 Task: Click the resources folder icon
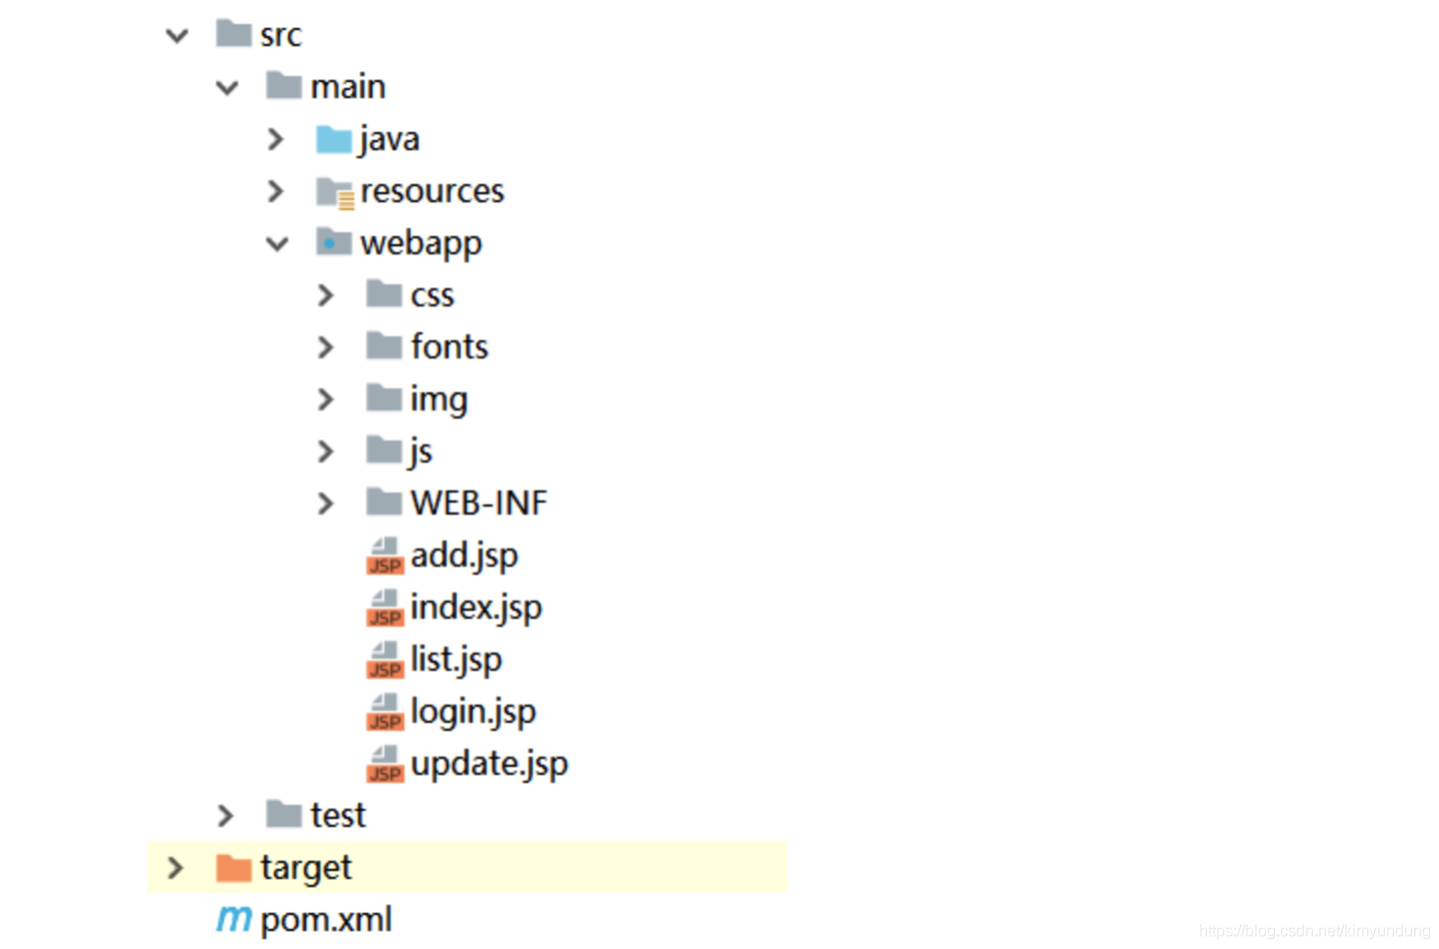pos(335,192)
